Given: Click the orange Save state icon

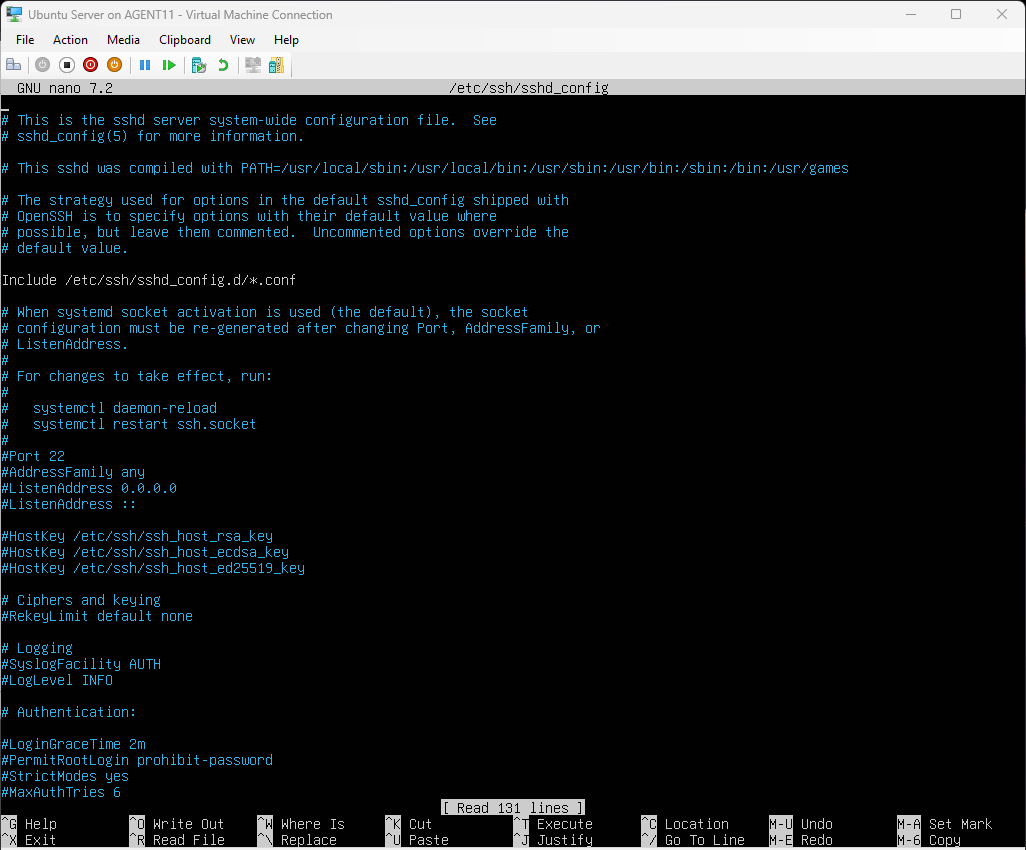Looking at the screenshot, I should point(115,65).
